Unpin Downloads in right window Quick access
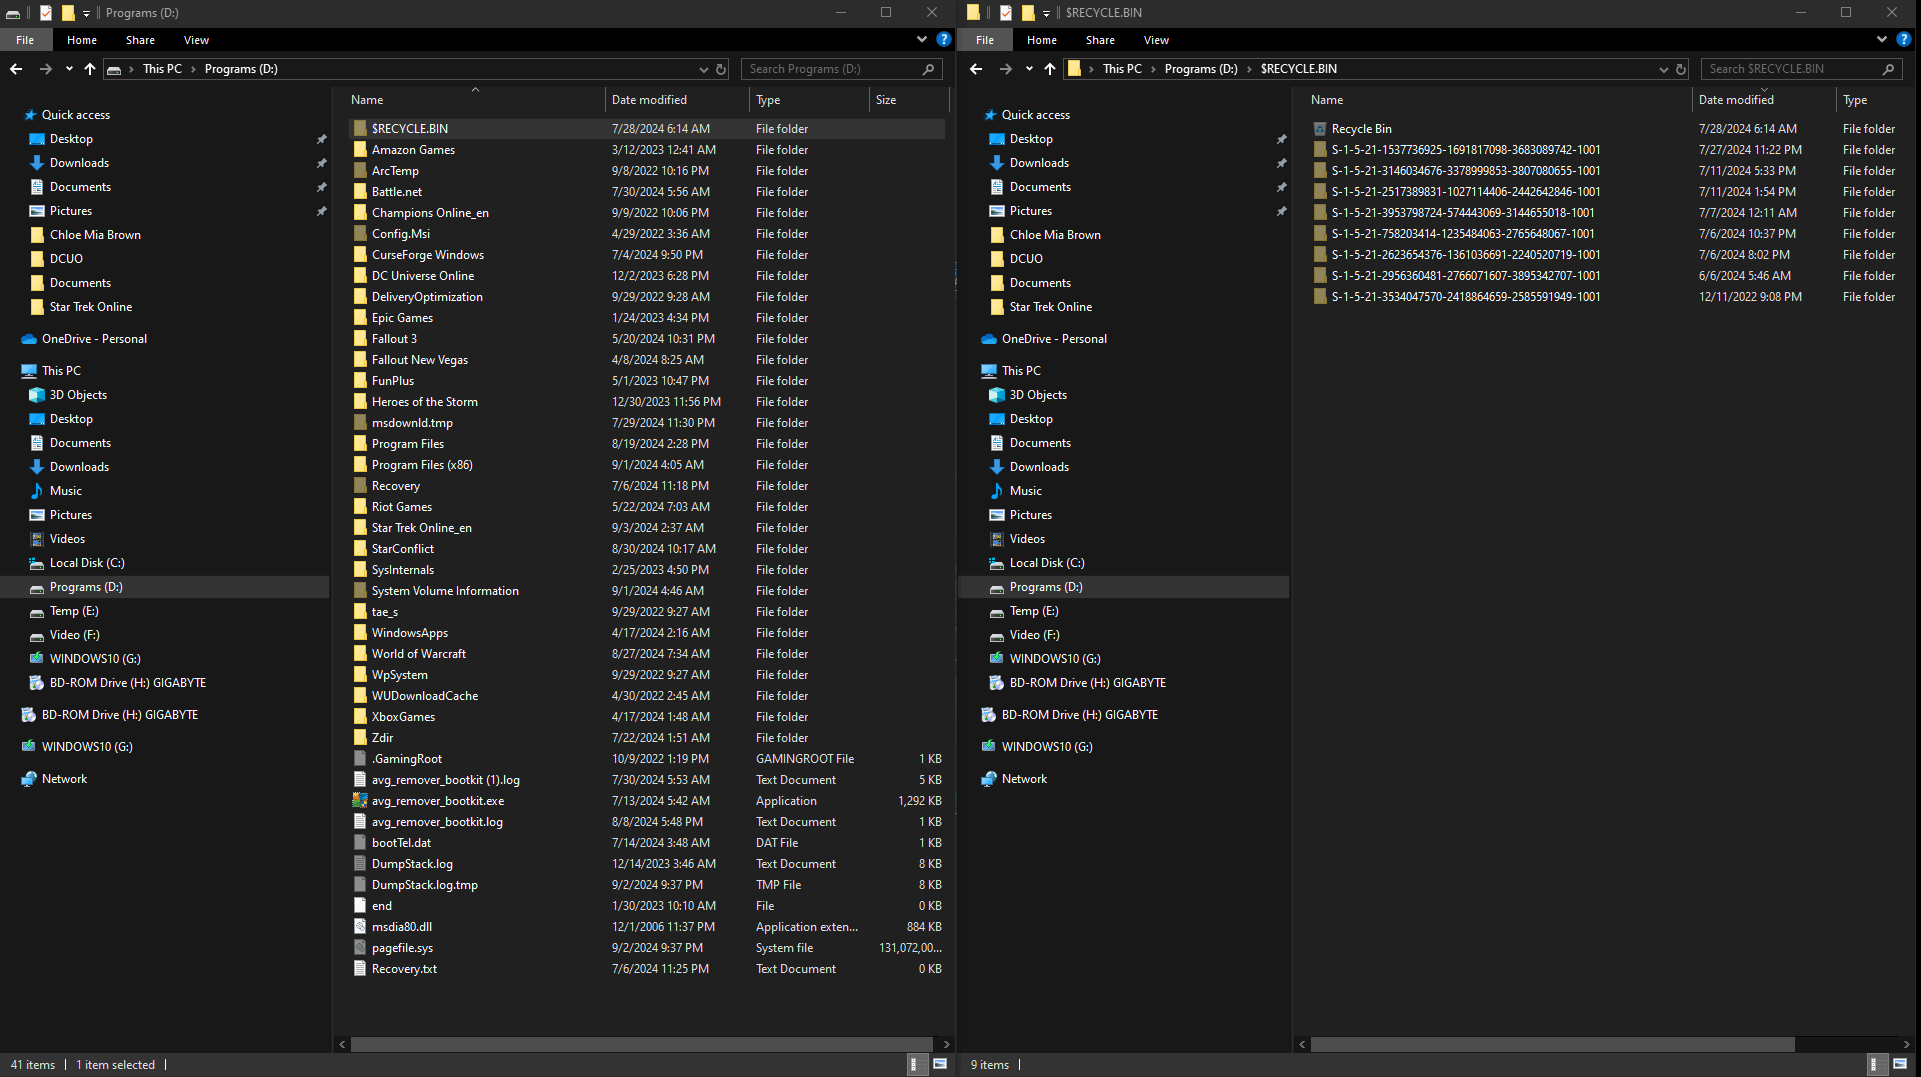The width and height of the screenshot is (1921, 1077). tap(1281, 163)
